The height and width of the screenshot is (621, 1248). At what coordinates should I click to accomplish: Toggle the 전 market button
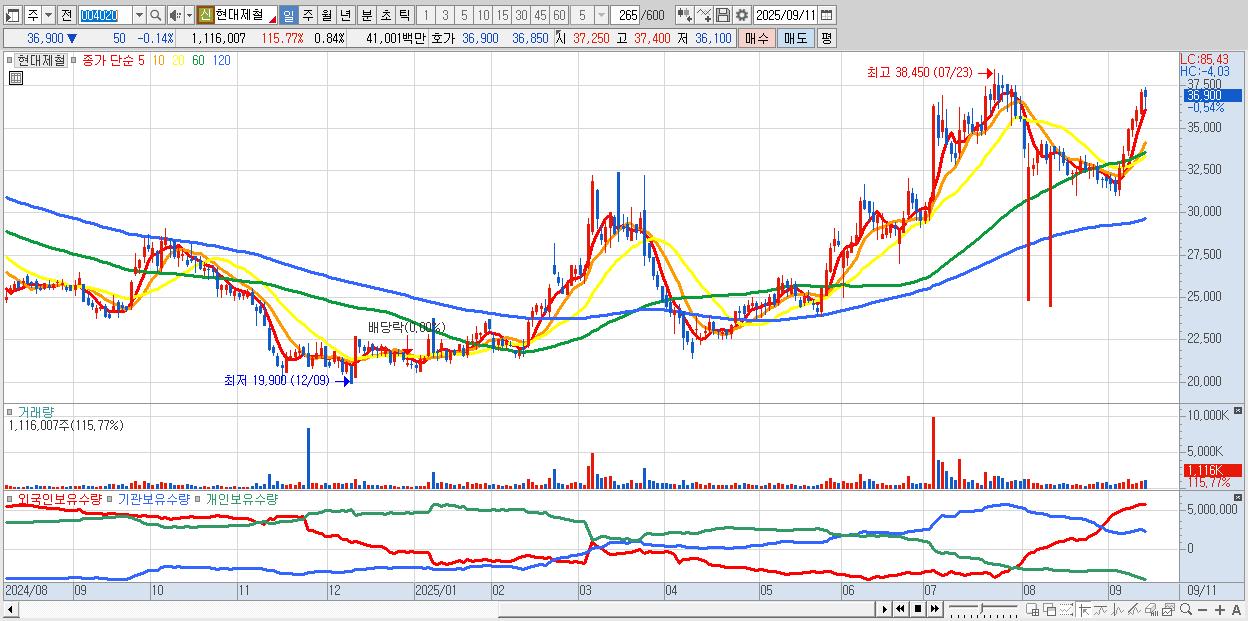click(66, 15)
